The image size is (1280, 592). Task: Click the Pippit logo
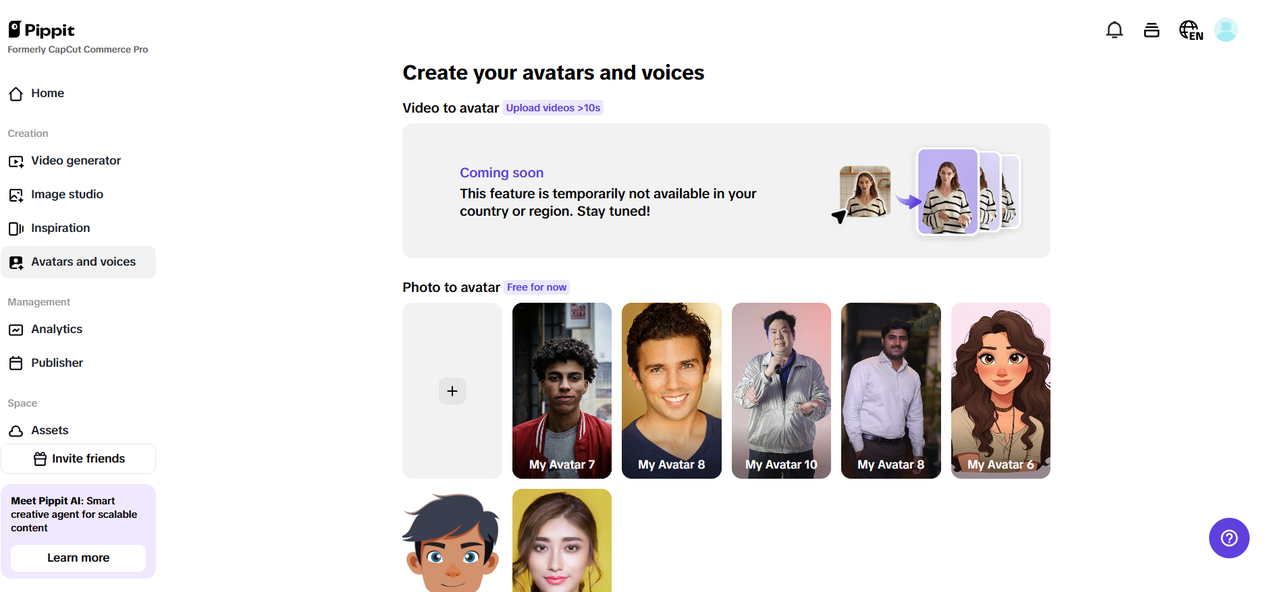[x=41, y=29]
